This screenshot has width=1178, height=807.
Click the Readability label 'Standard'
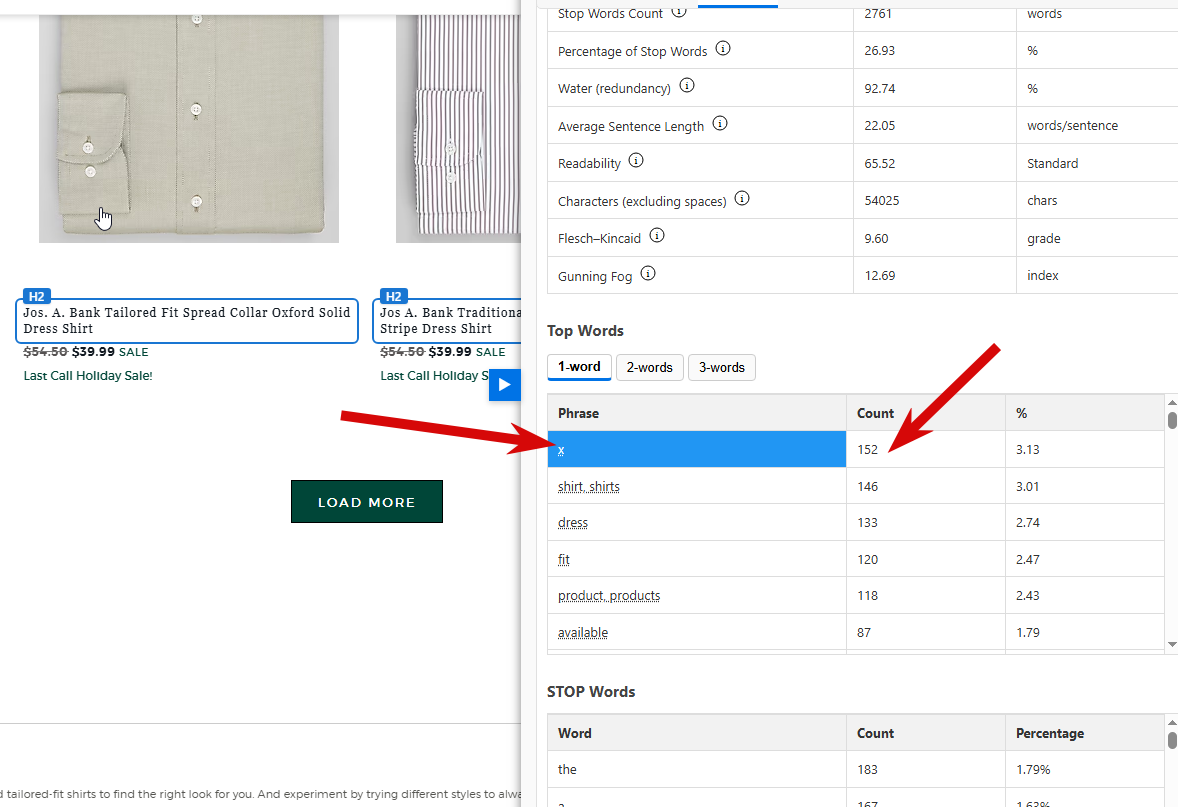coord(1053,164)
